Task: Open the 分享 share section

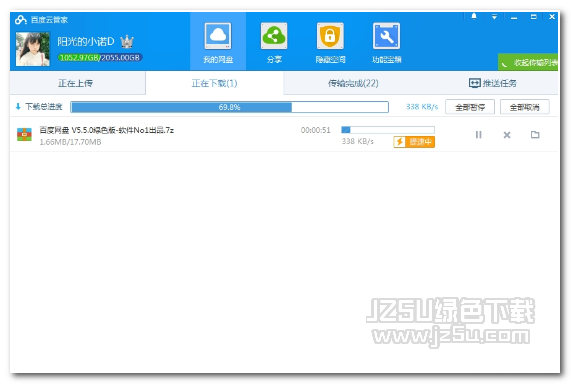Action: (x=274, y=42)
